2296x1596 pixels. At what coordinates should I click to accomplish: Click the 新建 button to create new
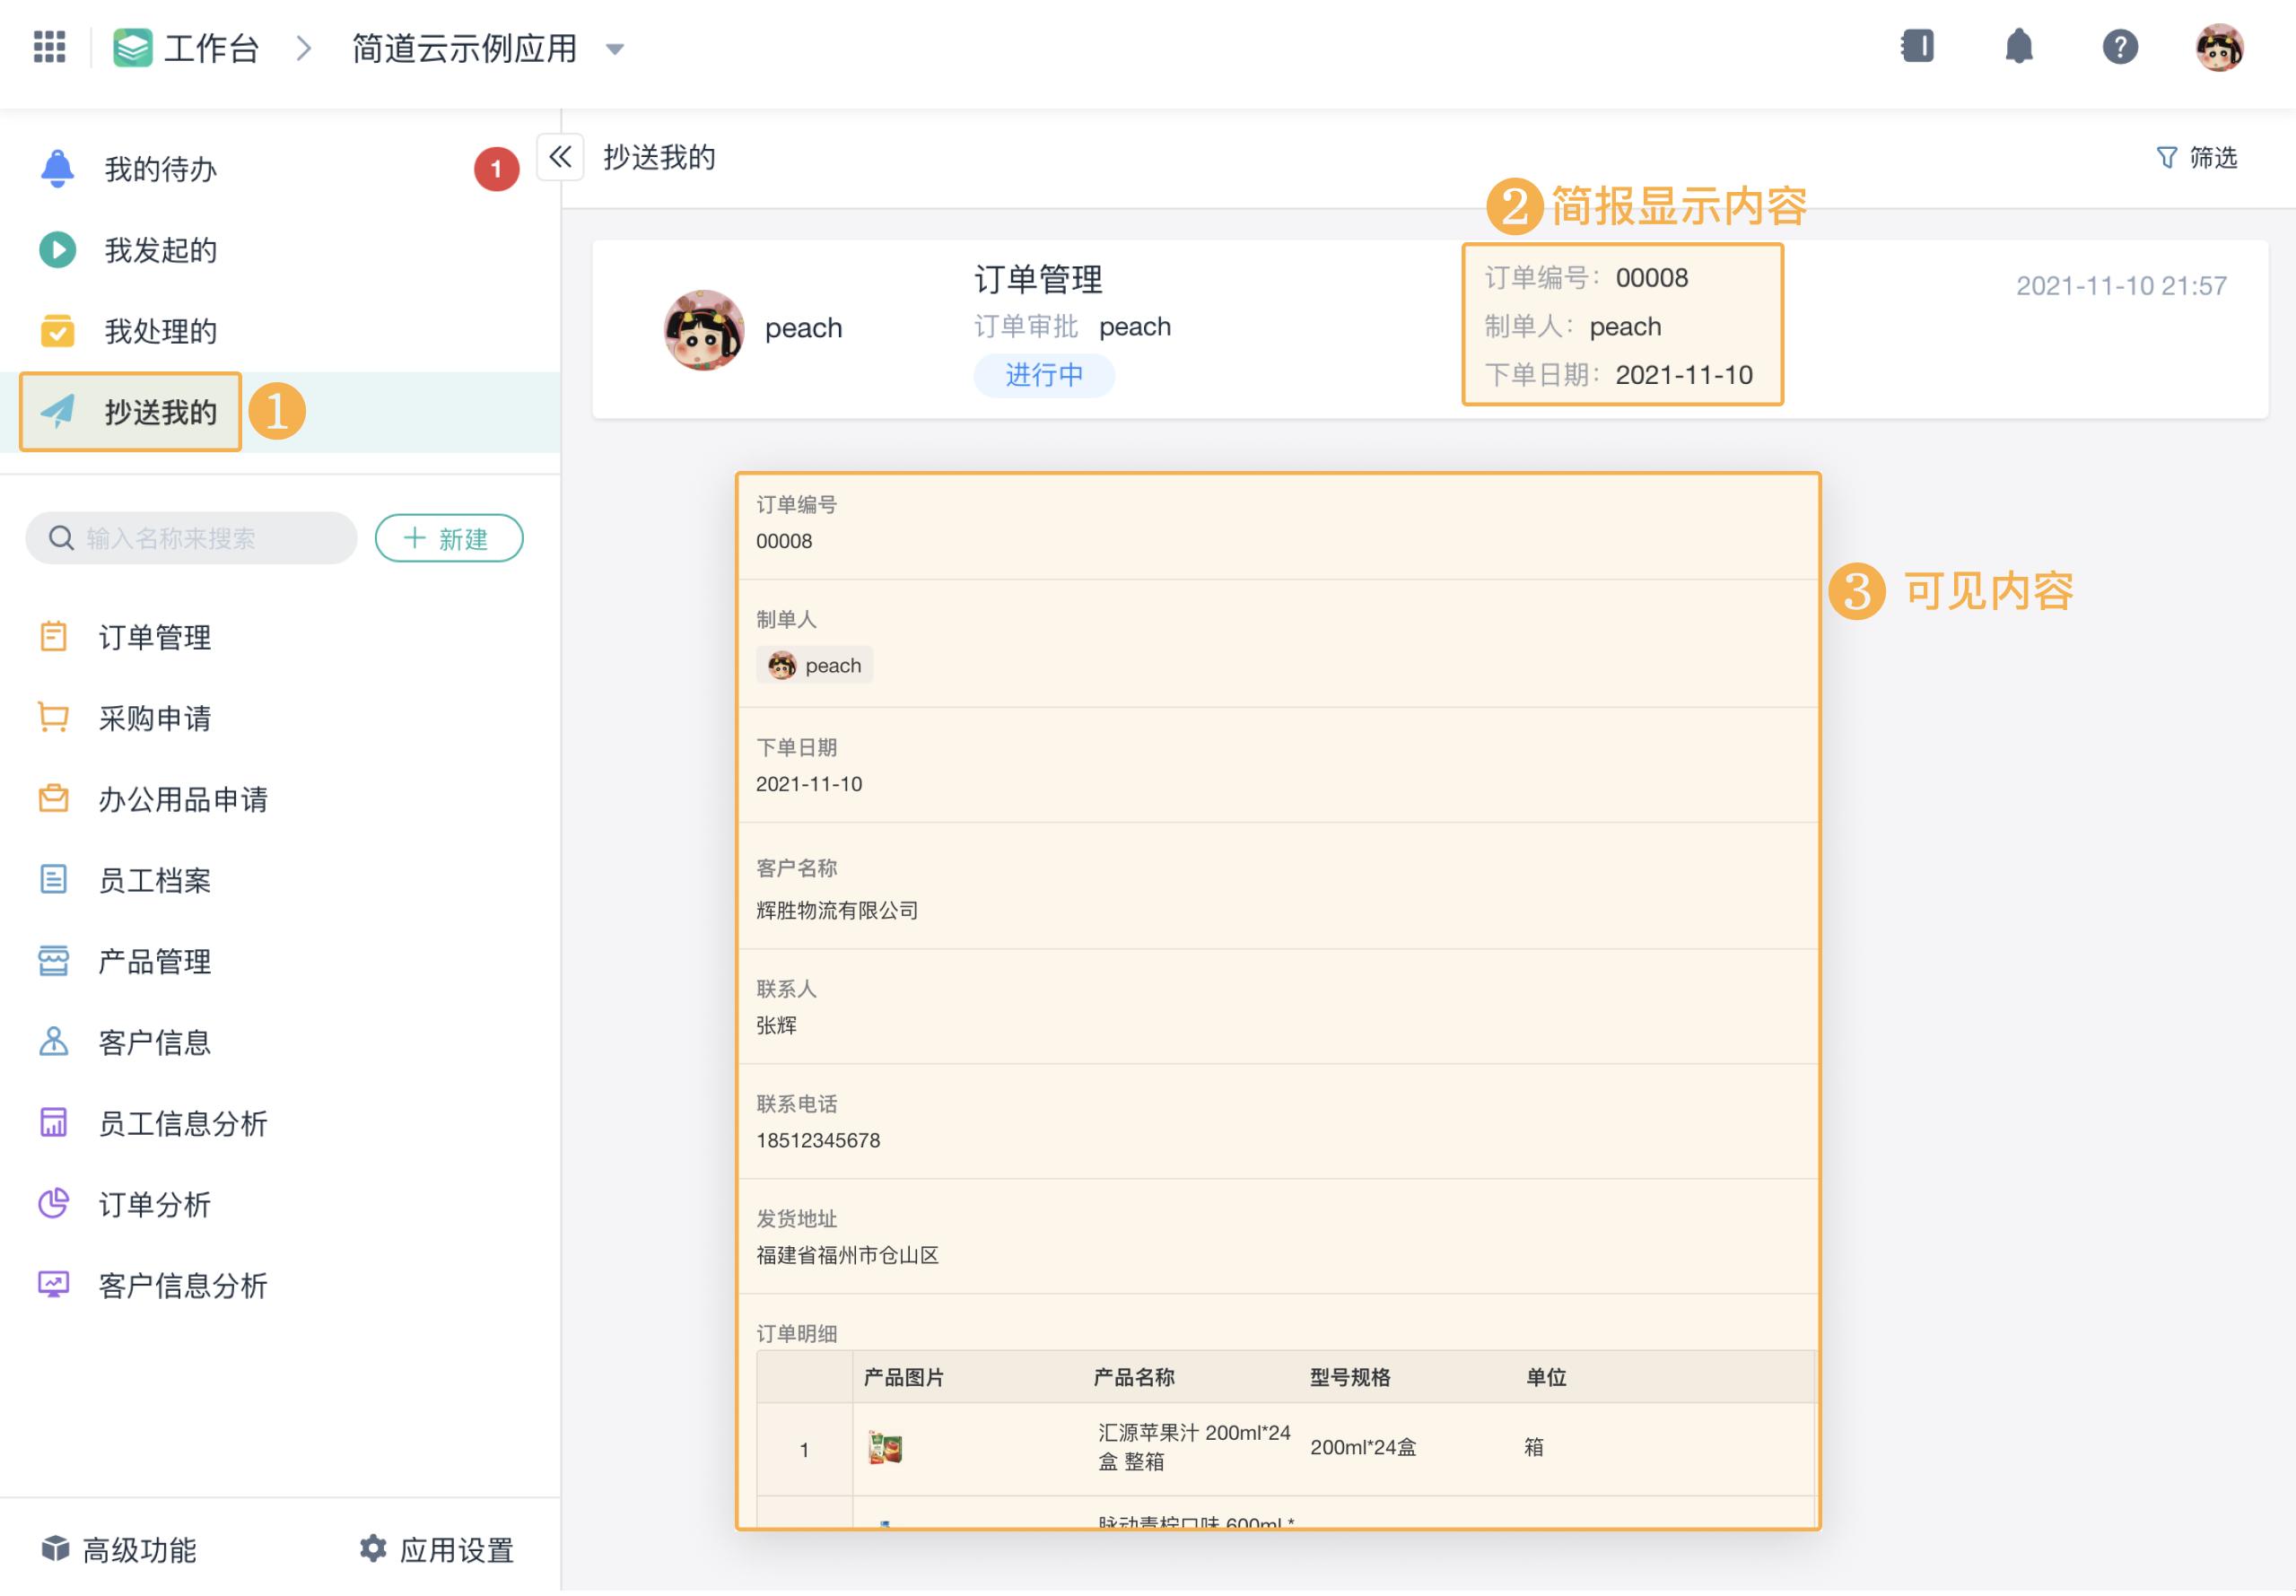click(x=449, y=537)
